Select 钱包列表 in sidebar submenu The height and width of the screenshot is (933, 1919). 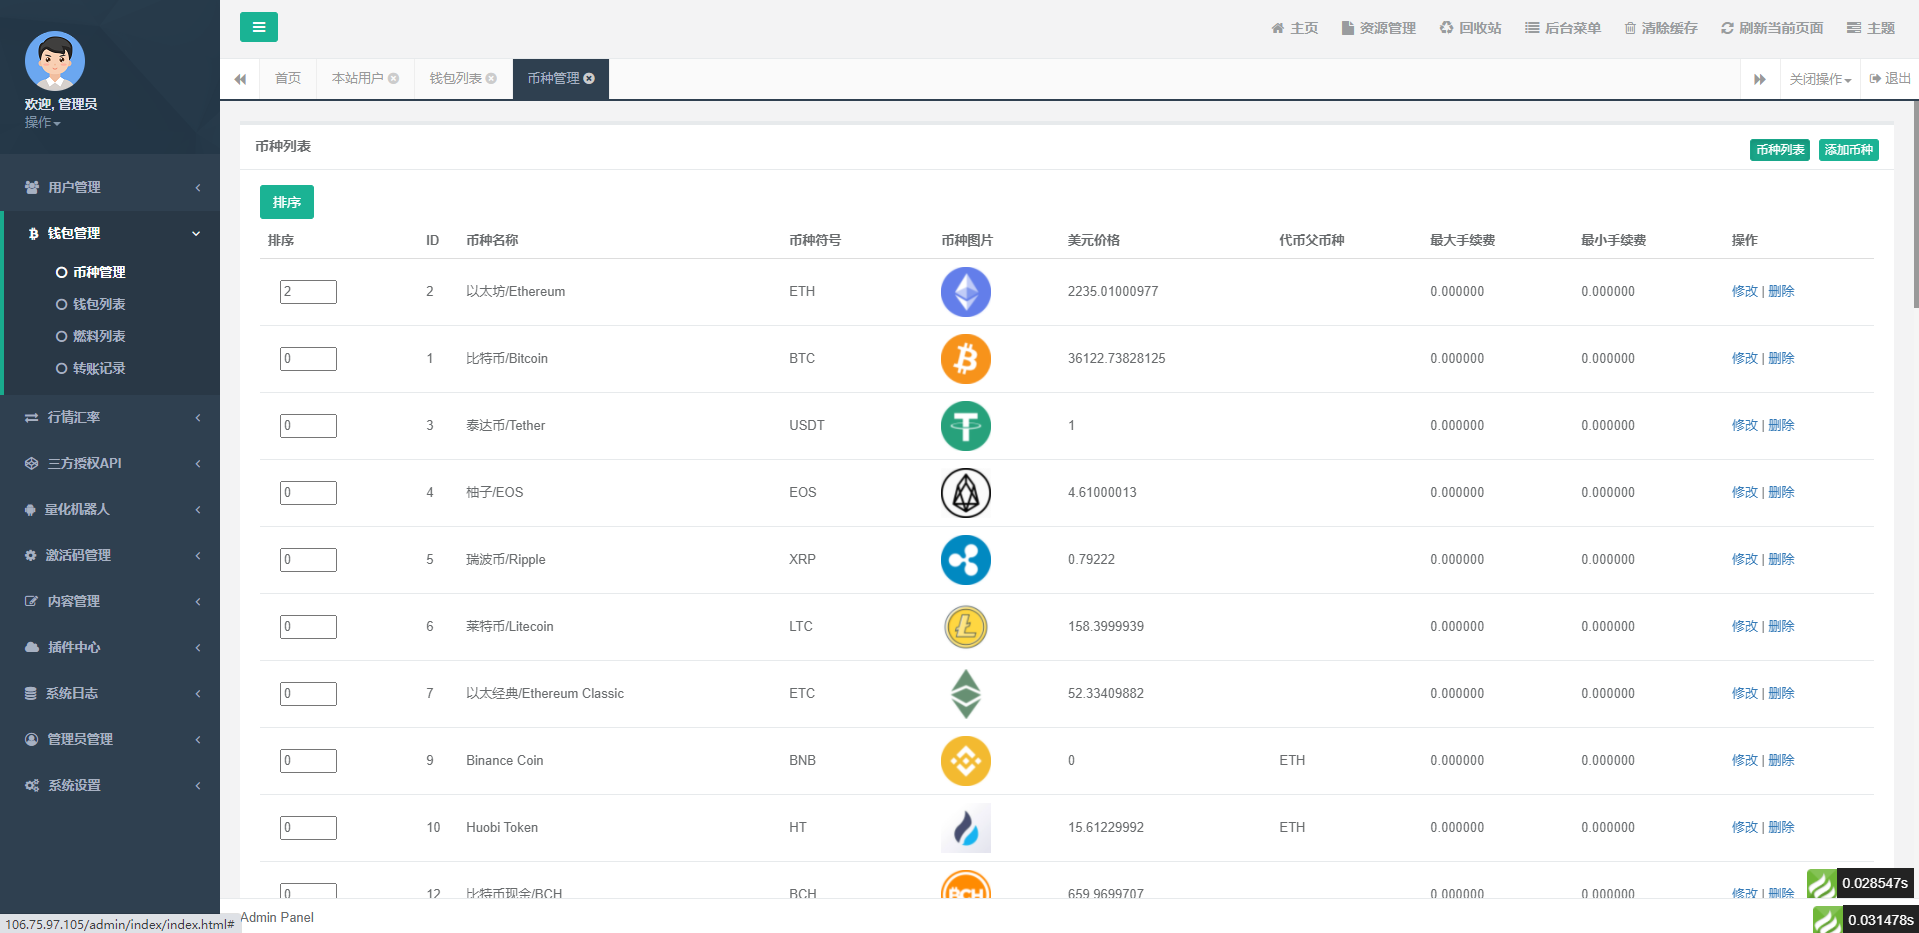point(98,304)
